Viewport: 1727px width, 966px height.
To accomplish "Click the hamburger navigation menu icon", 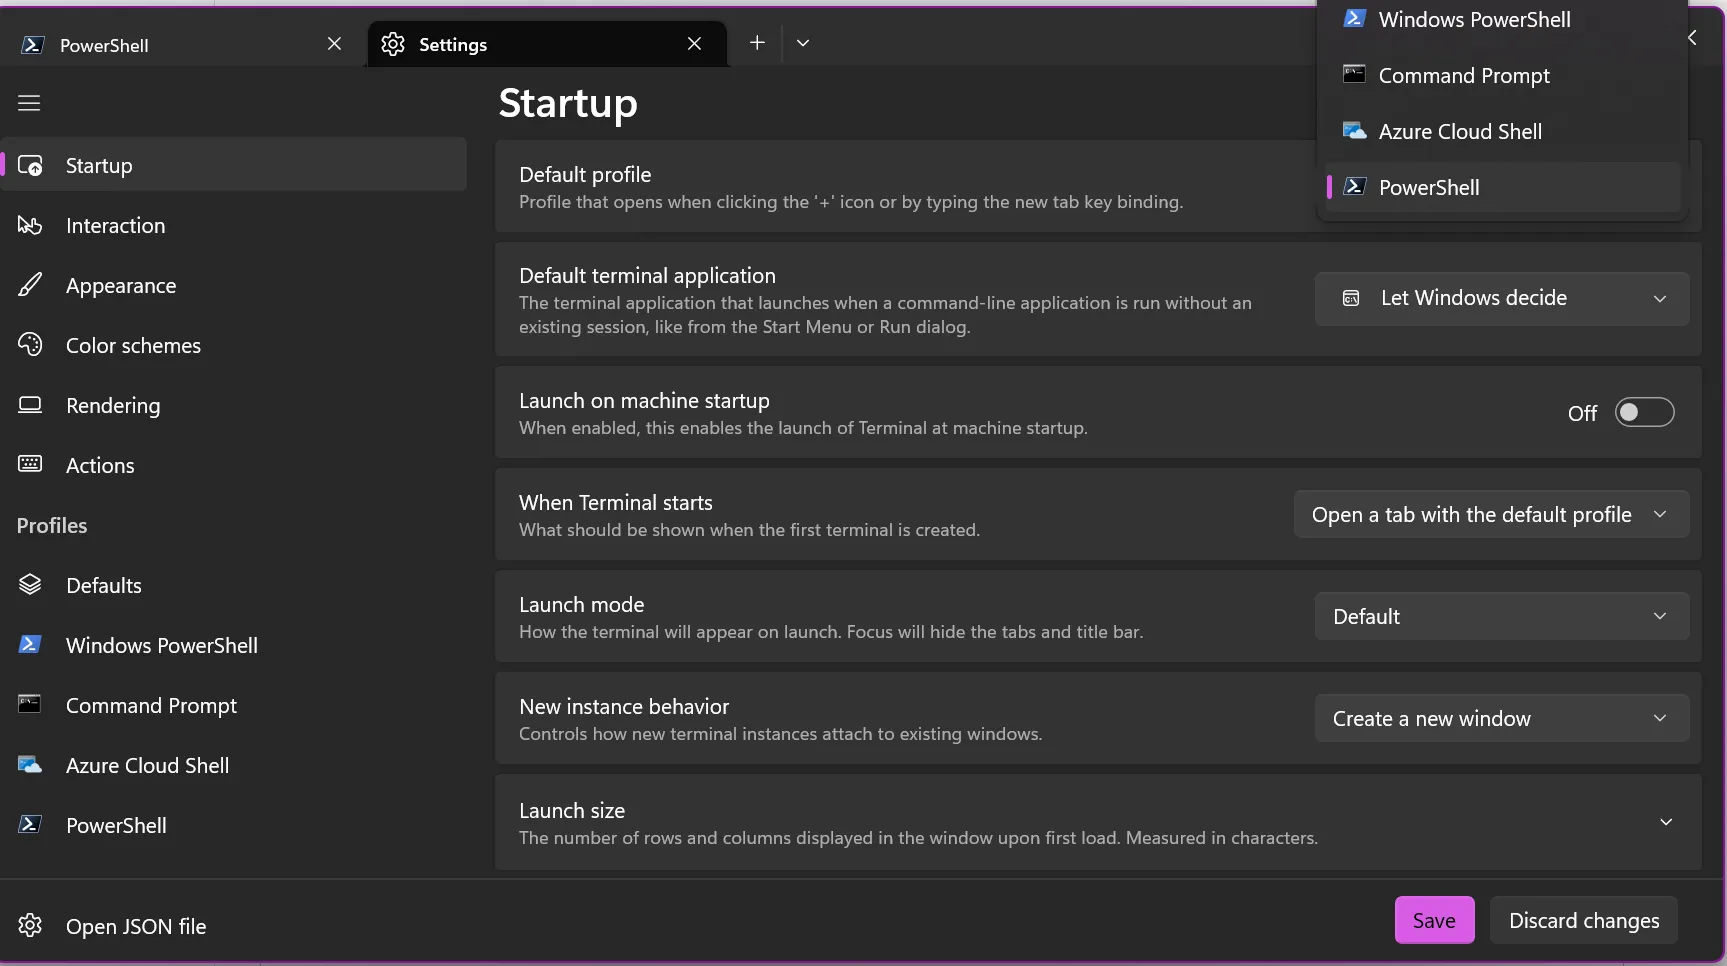I will pyautogui.click(x=29, y=103).
